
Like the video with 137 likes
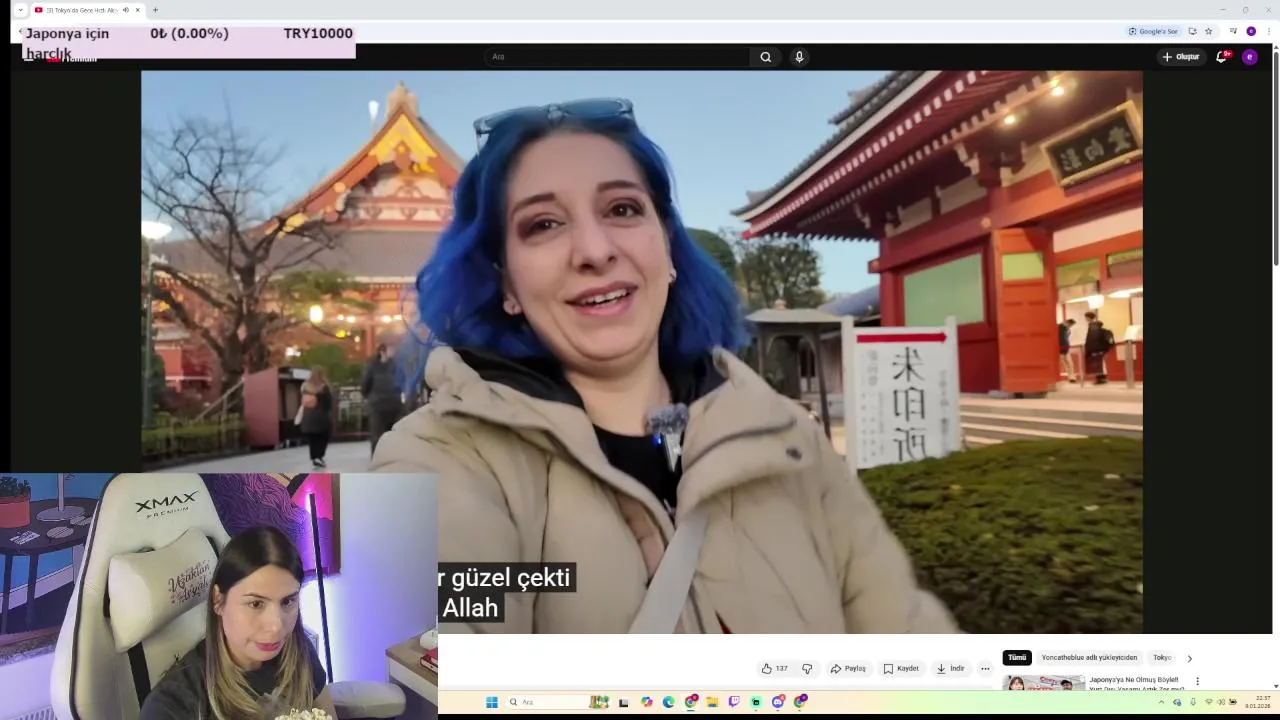(774, 669)
